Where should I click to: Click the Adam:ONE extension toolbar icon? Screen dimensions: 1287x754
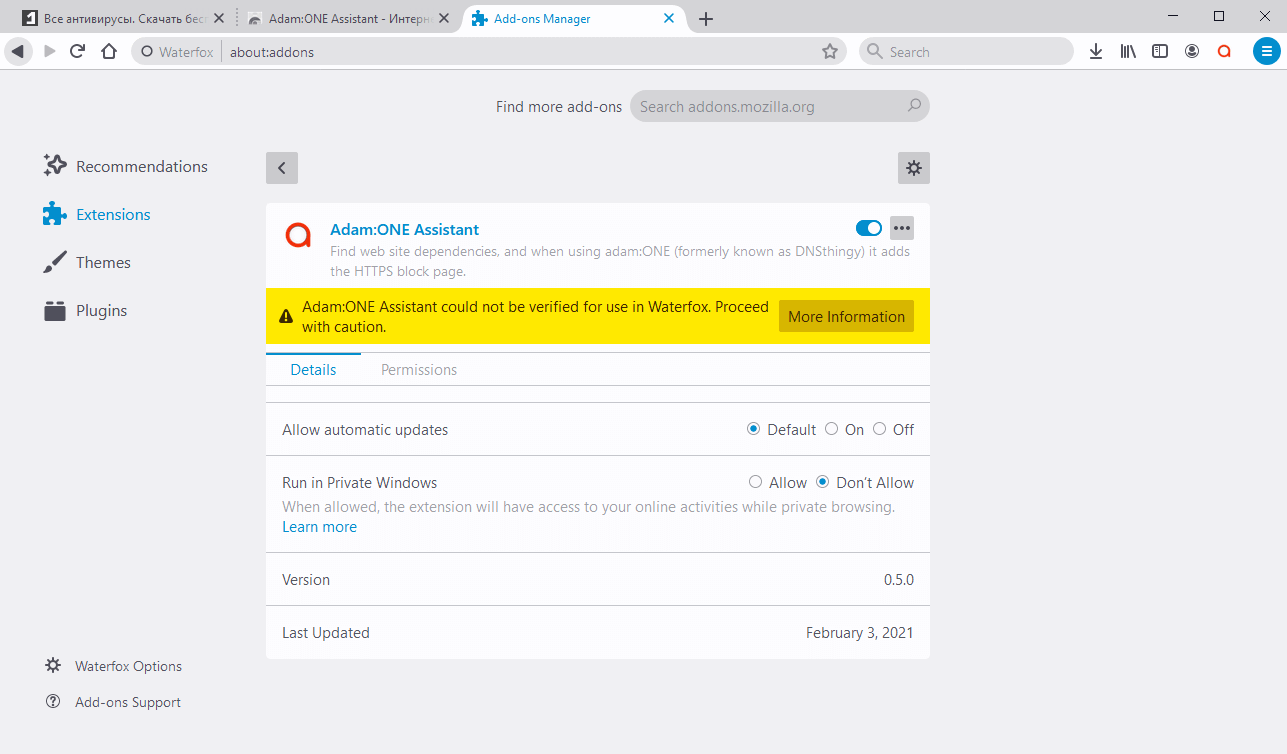pyautogui.click(x=1224, y=51)
